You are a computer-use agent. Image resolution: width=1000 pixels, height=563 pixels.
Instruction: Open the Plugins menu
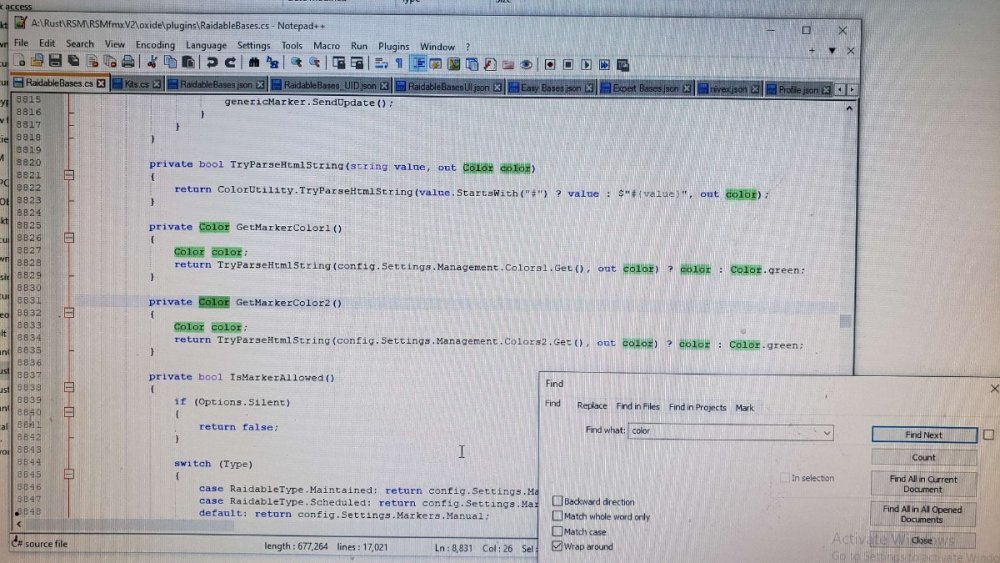pos(393,46)
